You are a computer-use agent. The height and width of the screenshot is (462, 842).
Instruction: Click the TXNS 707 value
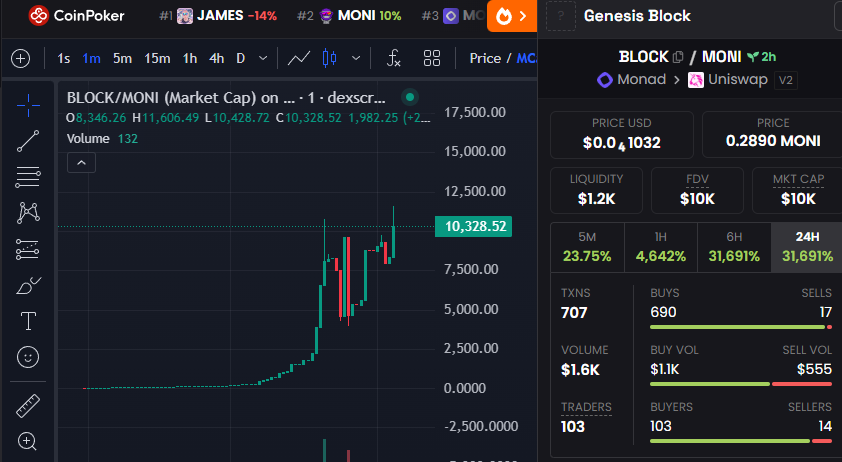click(574, 313)
